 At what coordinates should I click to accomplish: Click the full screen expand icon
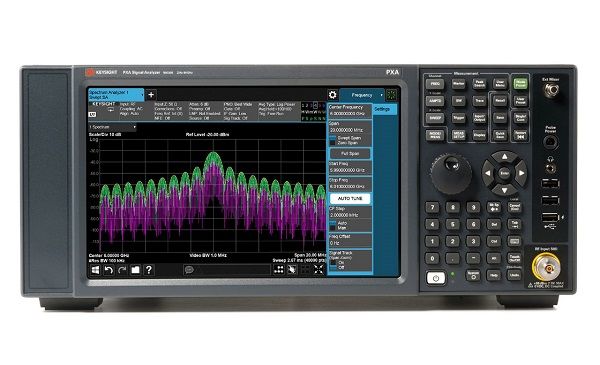318,269
